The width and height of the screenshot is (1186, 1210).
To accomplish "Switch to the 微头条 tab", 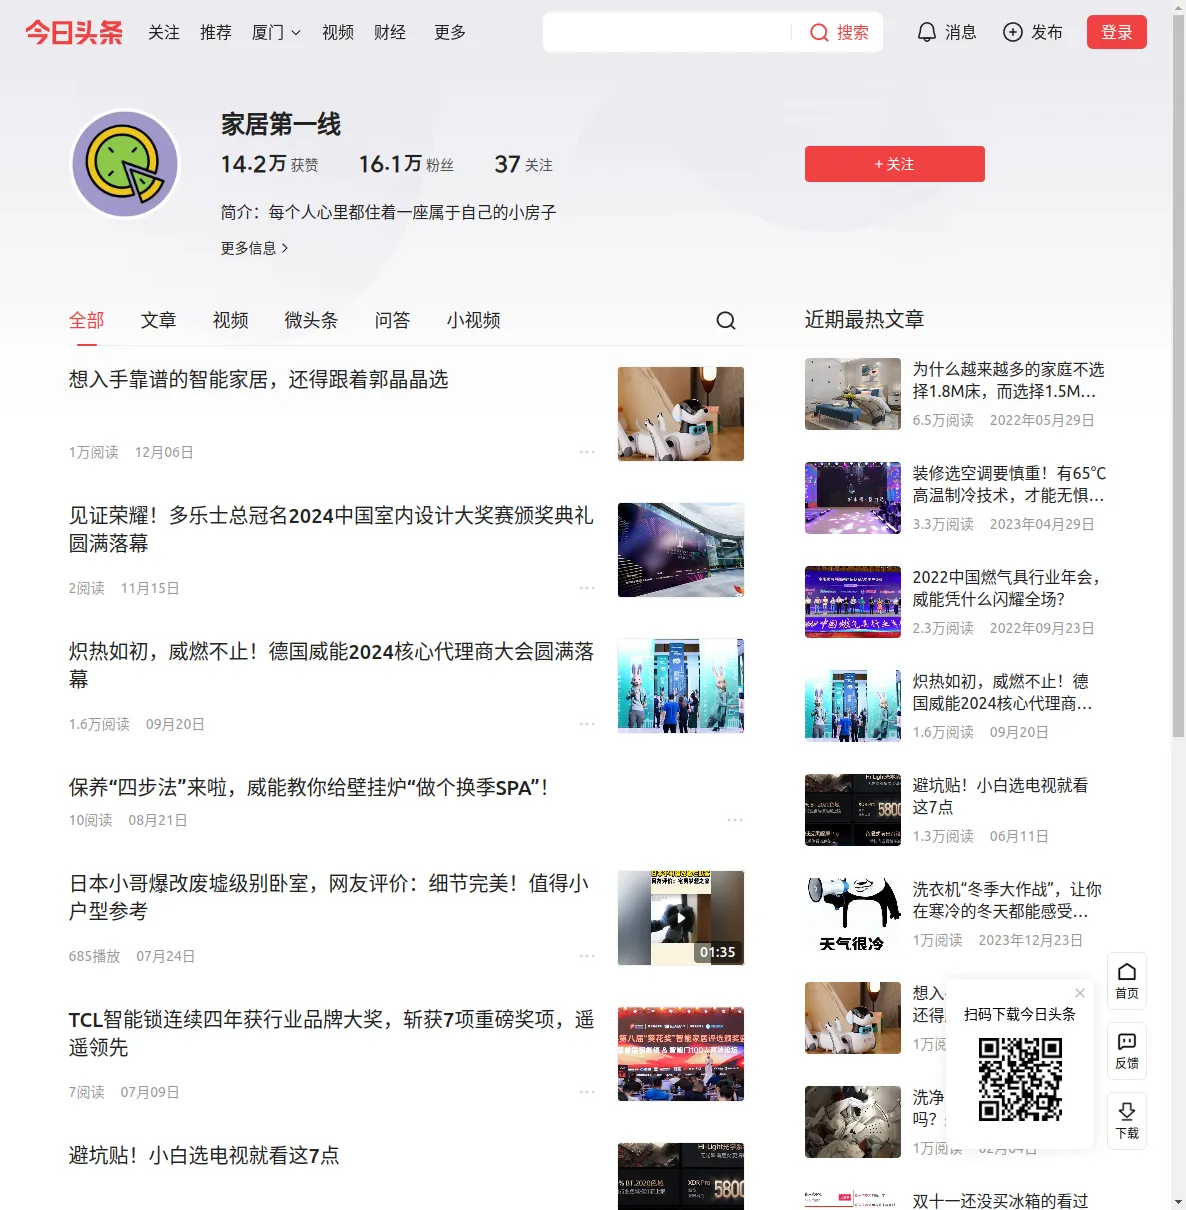I will click(312, 320).
